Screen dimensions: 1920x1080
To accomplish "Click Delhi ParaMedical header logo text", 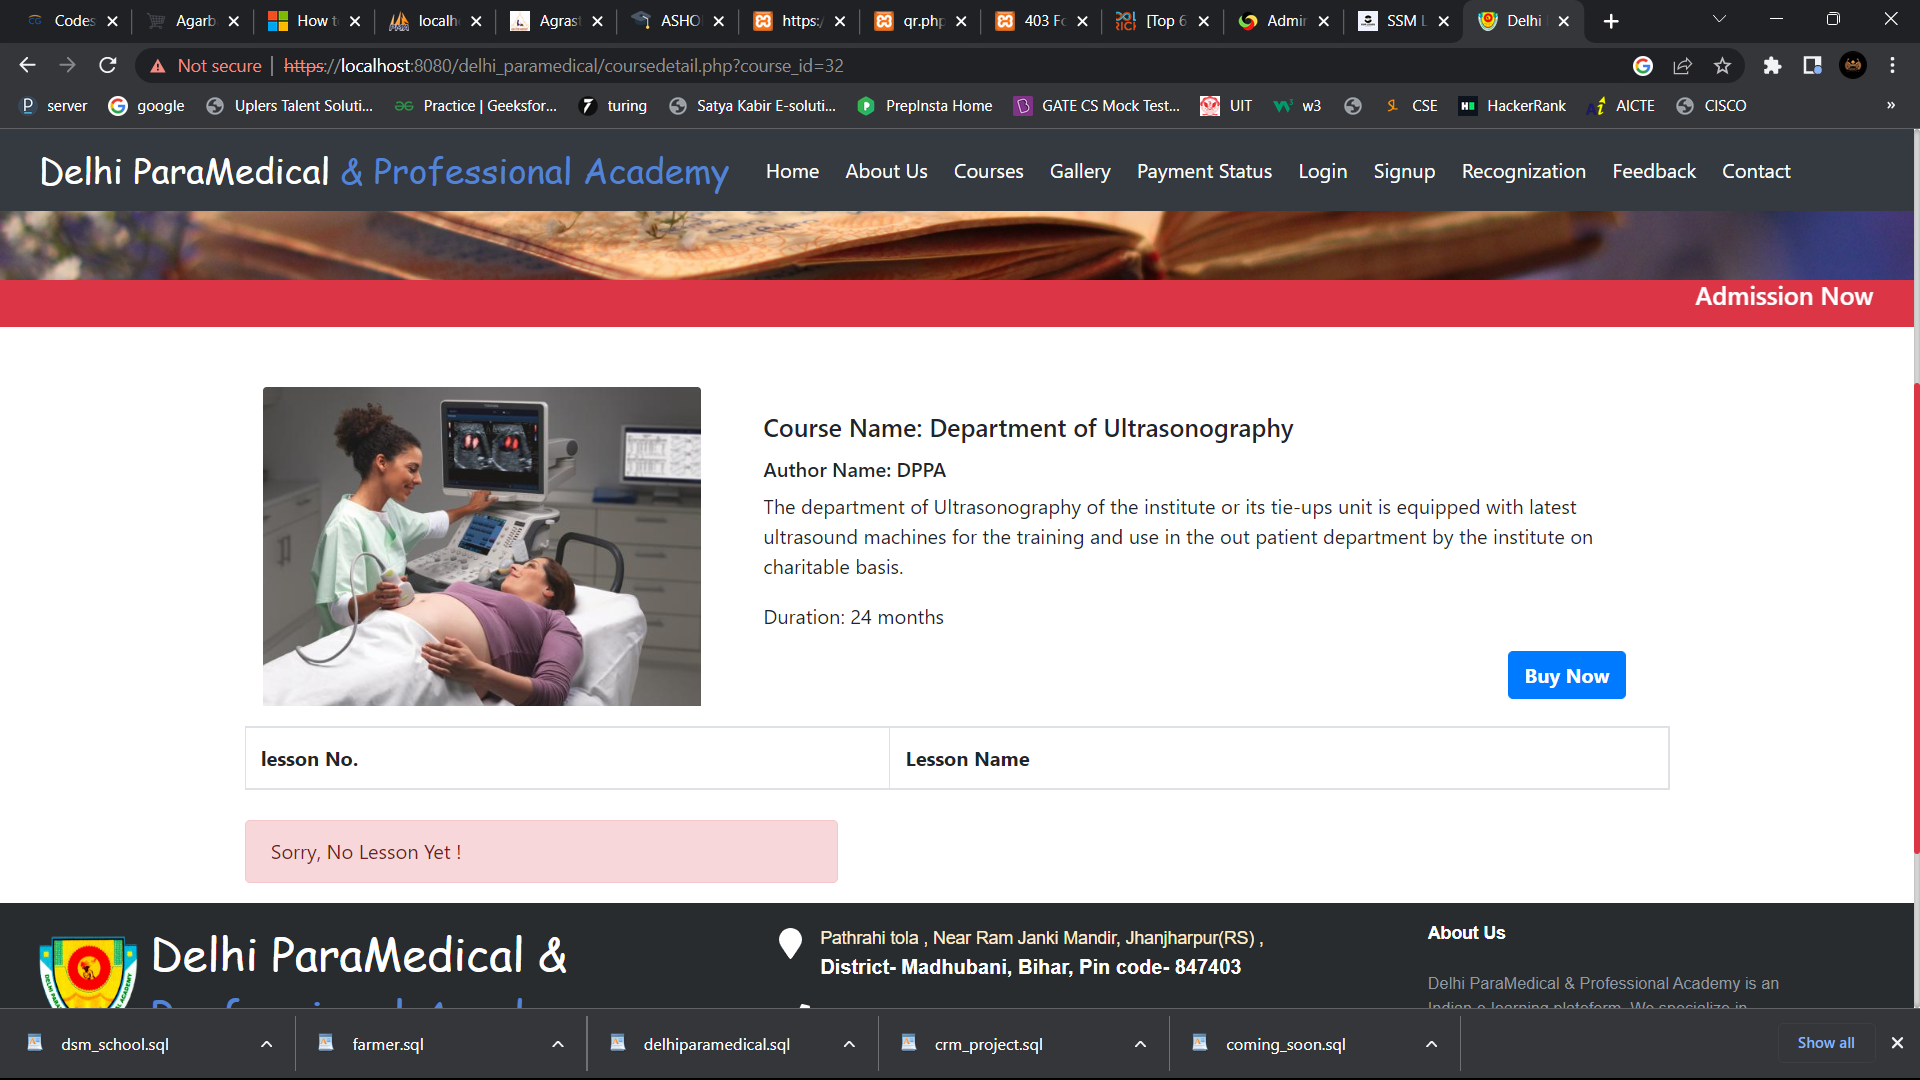I will tap(384, 171).
